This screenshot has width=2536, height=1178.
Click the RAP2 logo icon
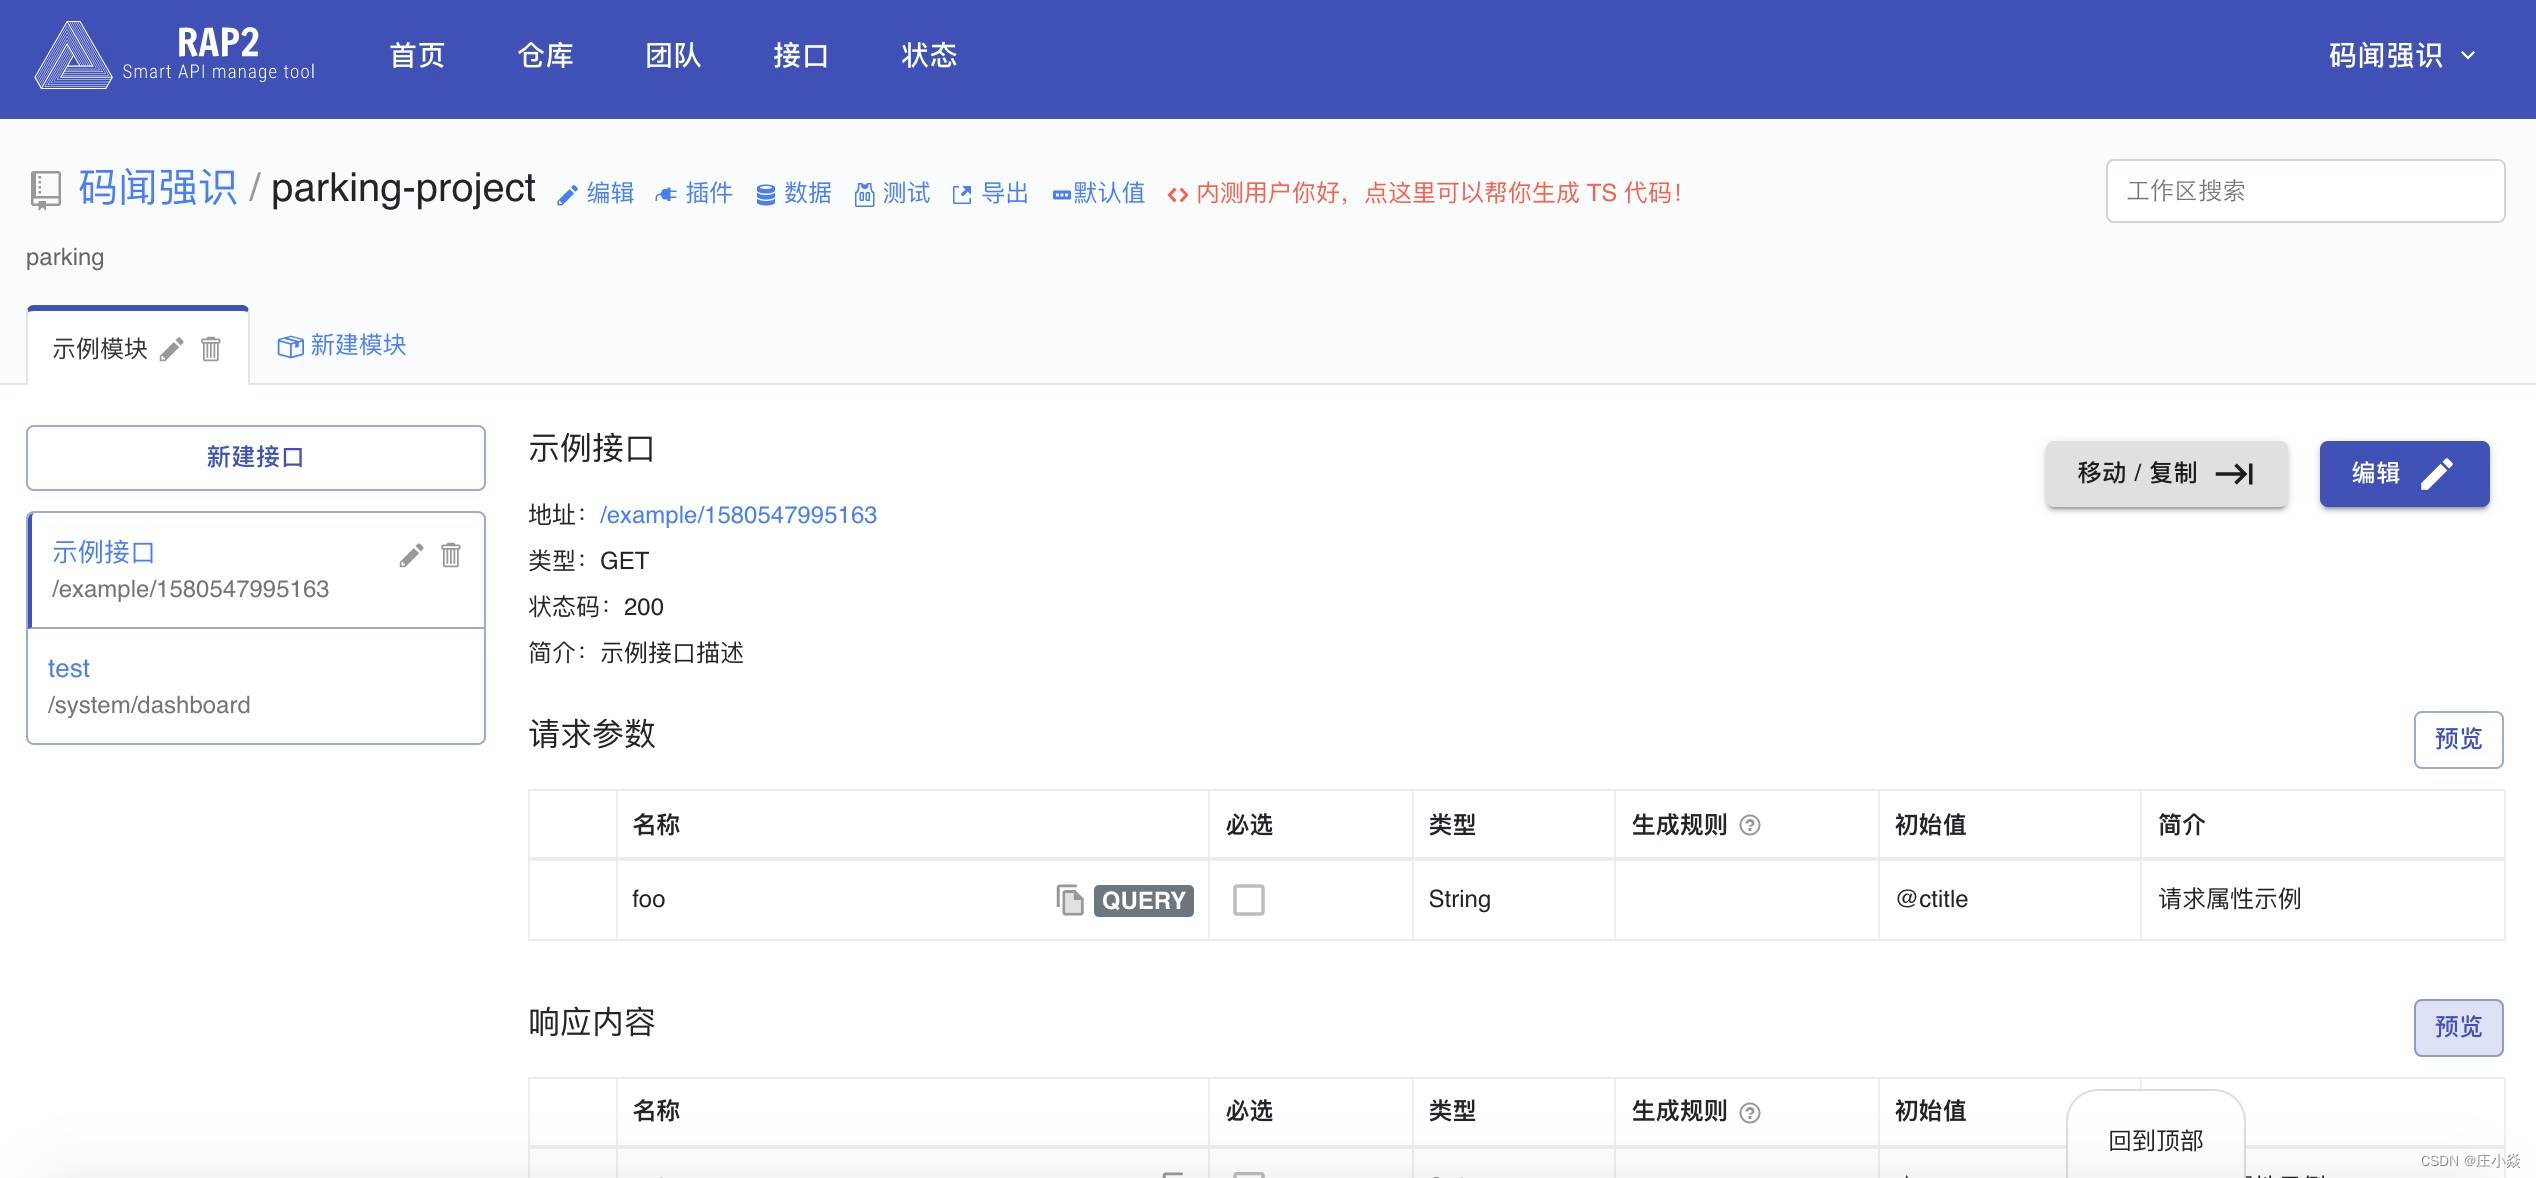pyautogui.click(x=73, y=57)
